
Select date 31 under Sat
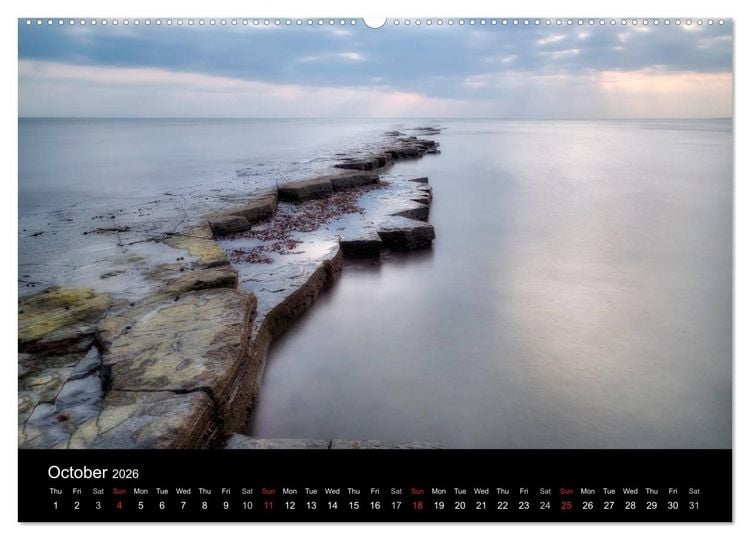click(x=694, y=506)
